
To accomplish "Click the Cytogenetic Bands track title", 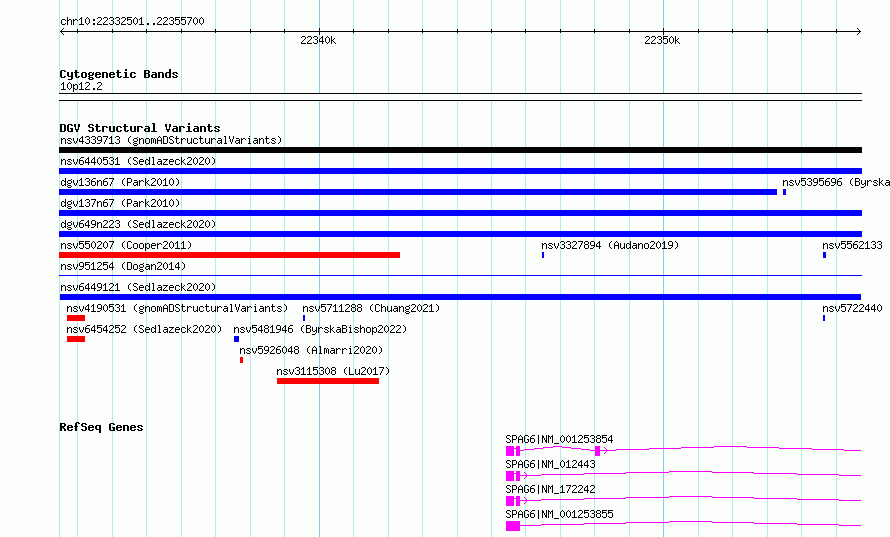I will (x=119, y=74).
